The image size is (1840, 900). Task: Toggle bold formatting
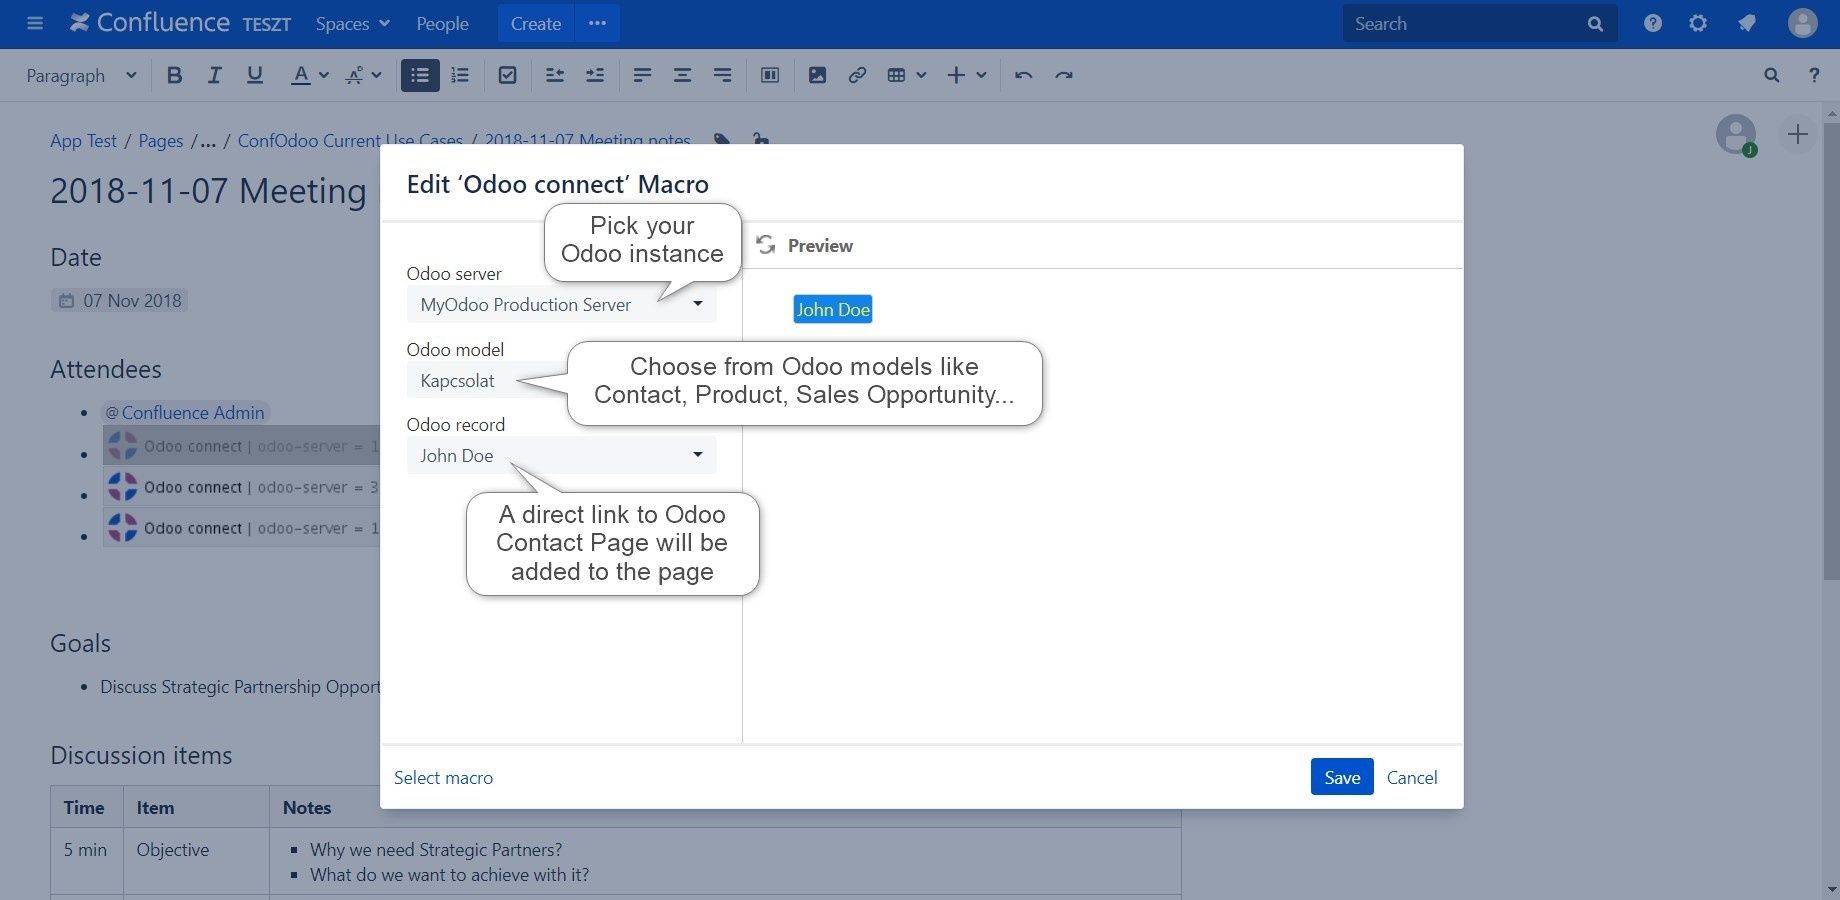[x=174, y=75]
